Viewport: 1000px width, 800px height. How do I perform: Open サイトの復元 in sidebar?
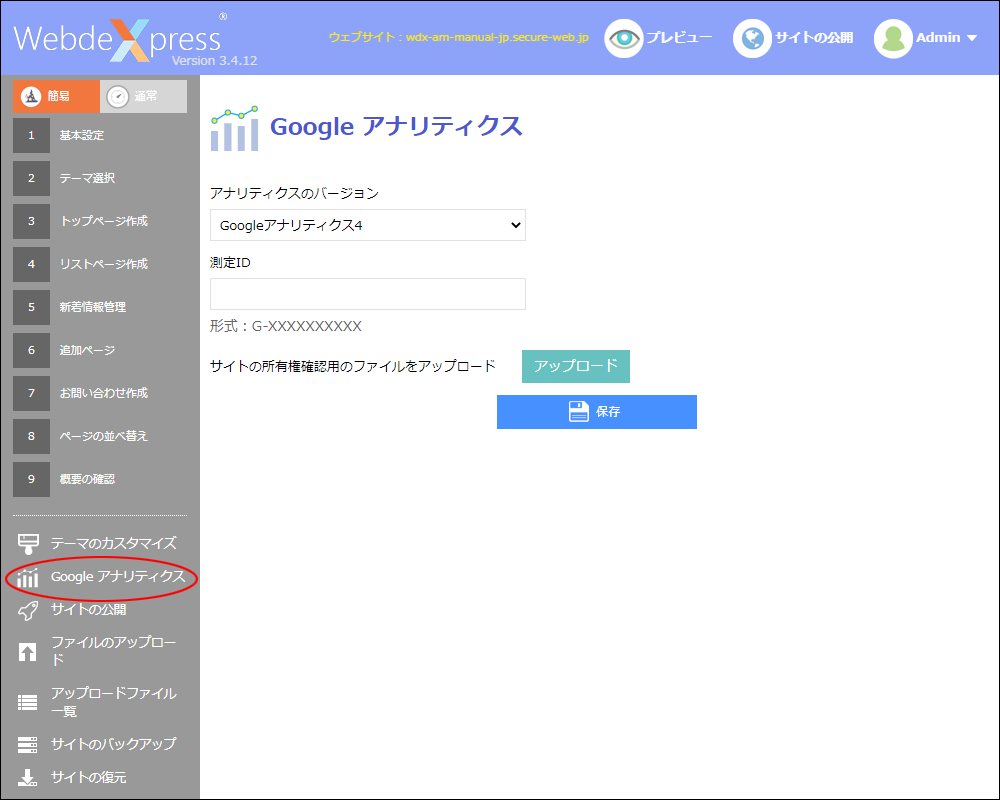[89, 777]
